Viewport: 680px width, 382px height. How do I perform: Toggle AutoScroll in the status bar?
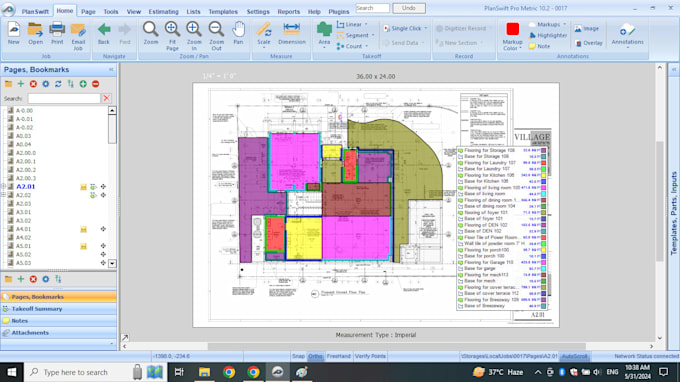point(574,356)
